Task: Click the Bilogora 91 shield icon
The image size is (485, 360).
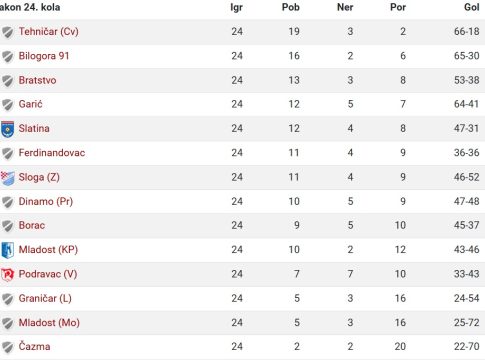Action: tap(7, 56)
